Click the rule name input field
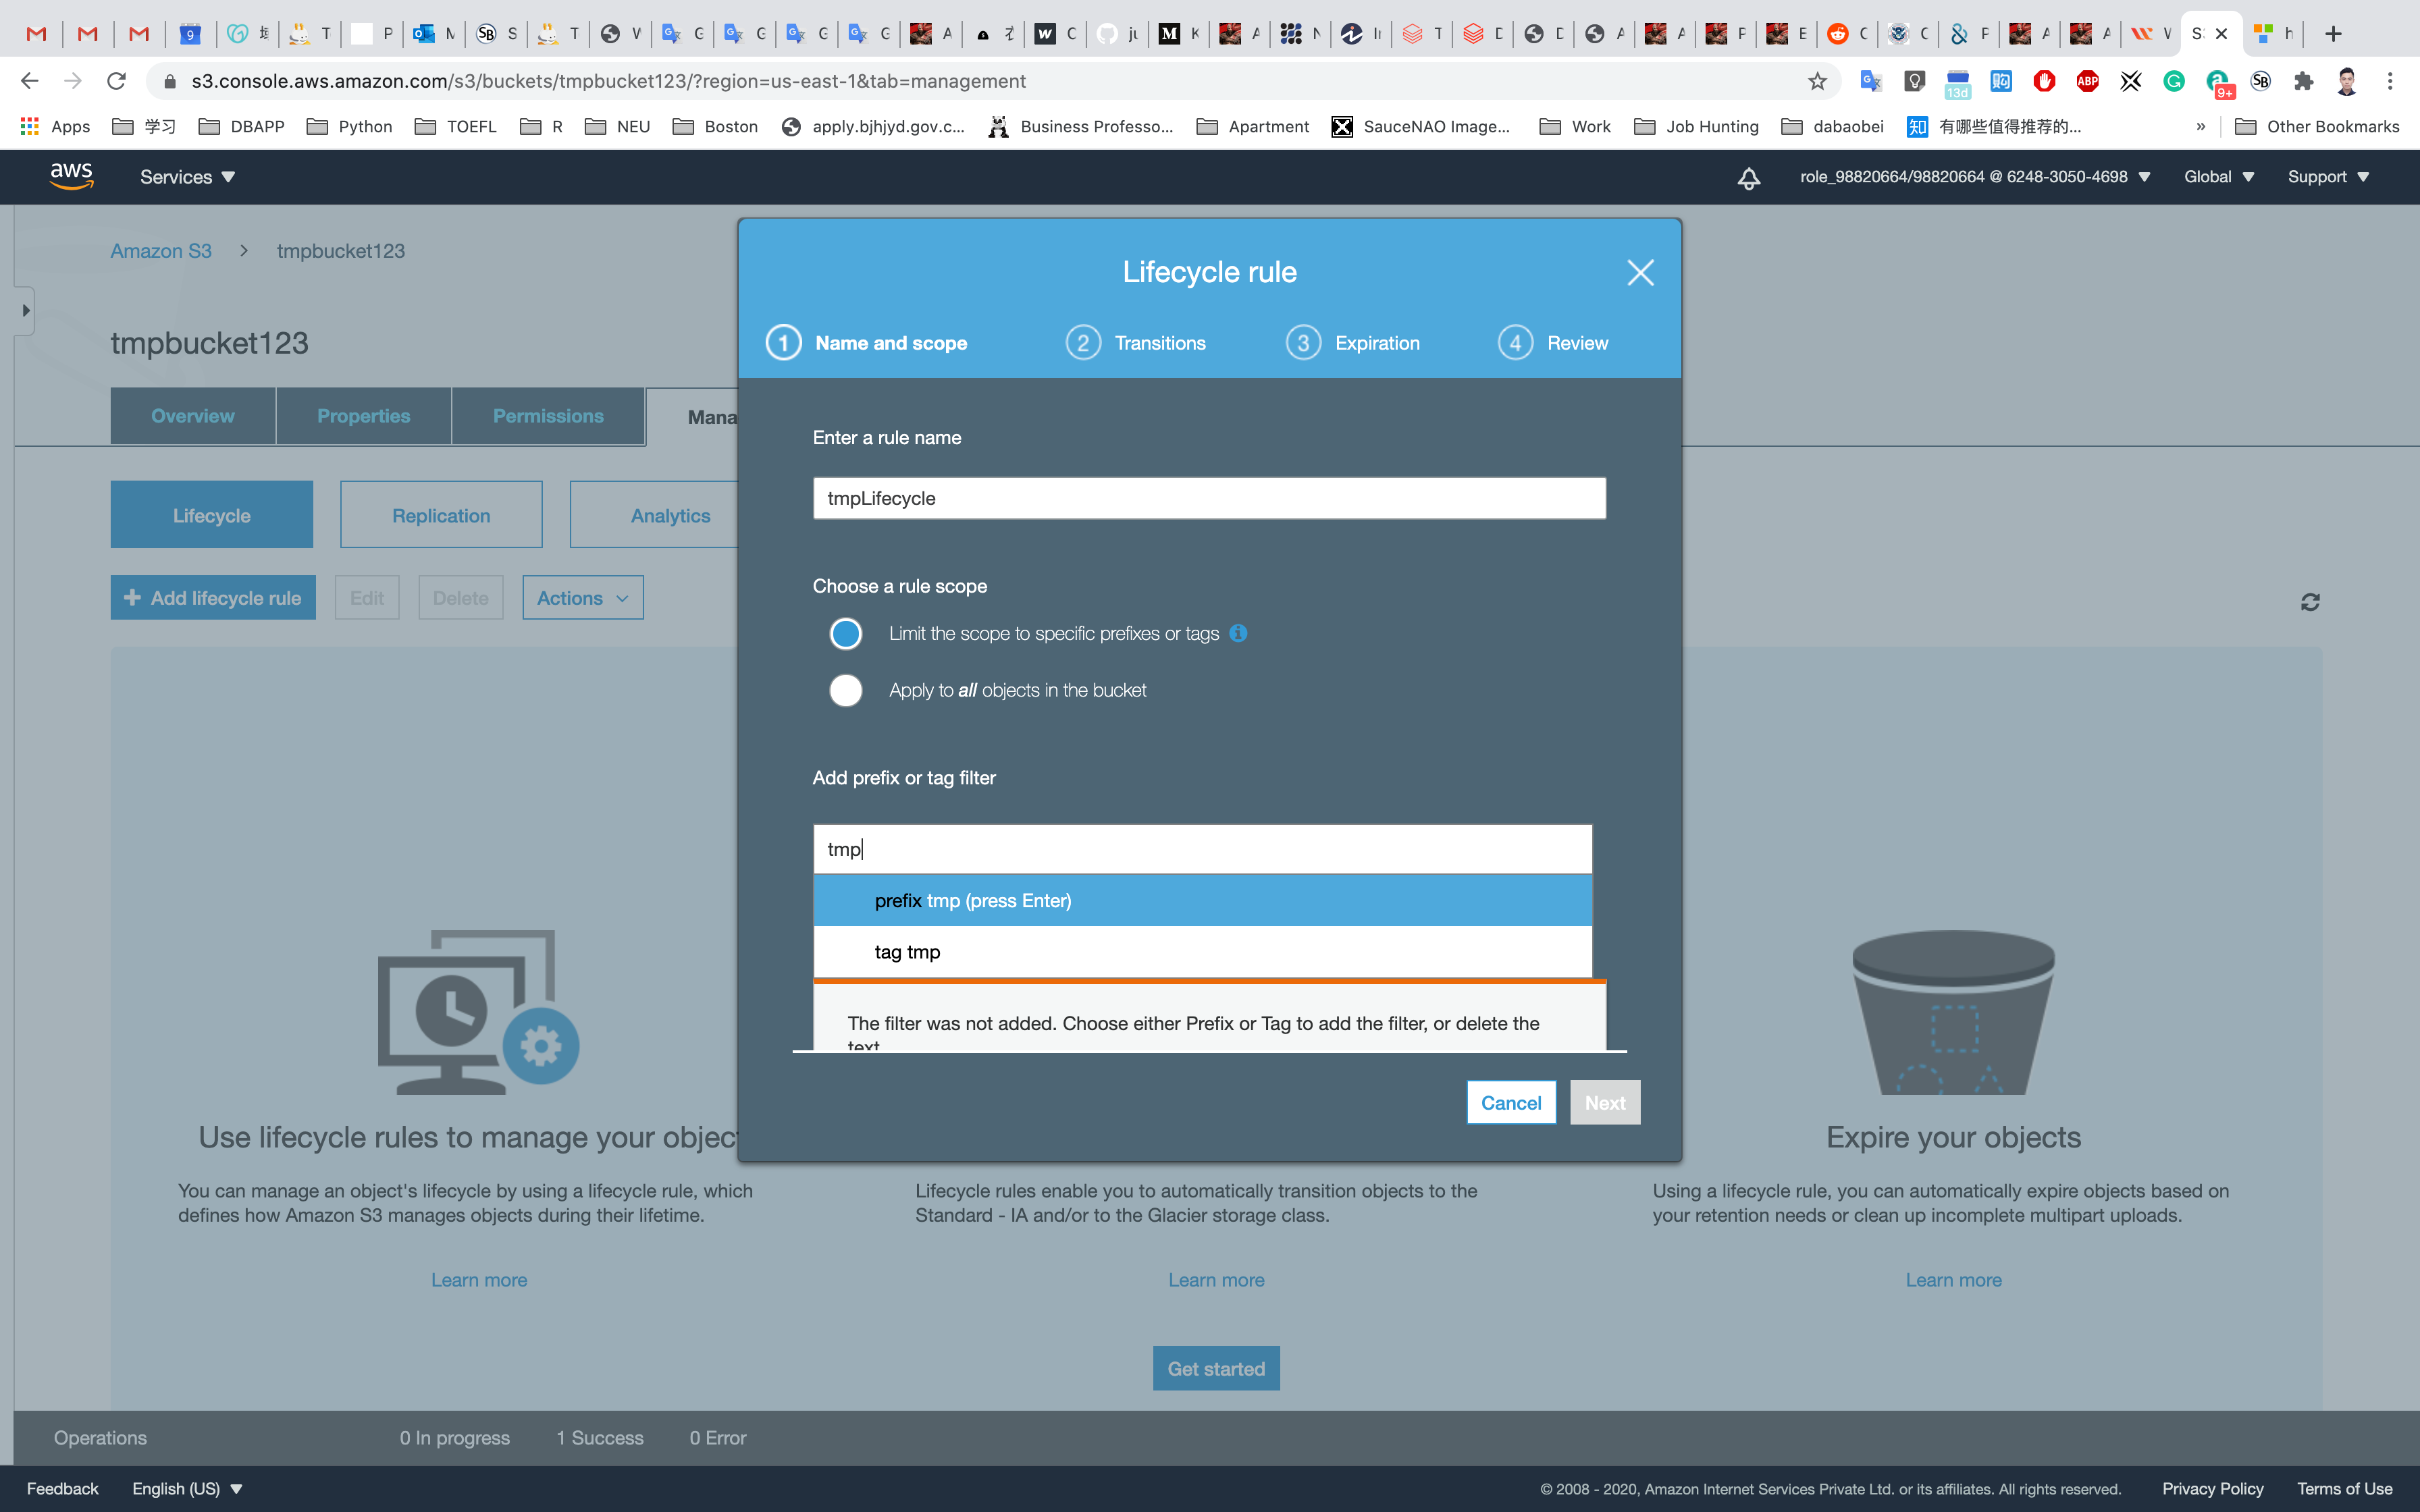 [1208, 498]
